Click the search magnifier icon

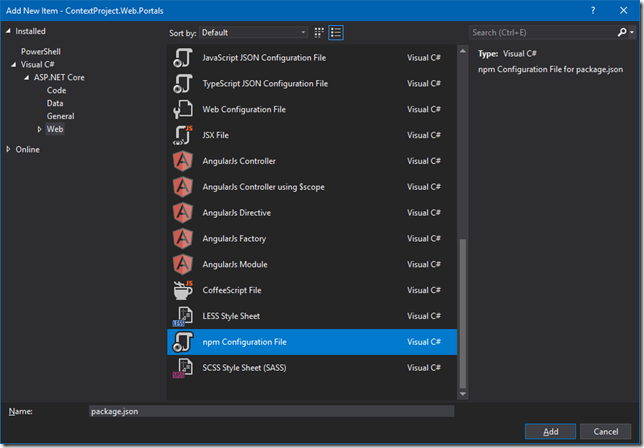(622, 32)
